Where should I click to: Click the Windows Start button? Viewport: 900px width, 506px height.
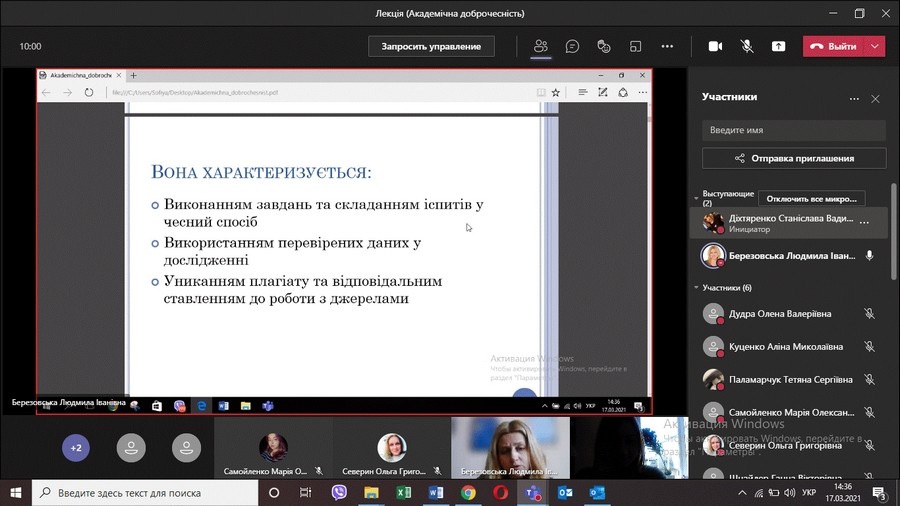coord(15,493)
